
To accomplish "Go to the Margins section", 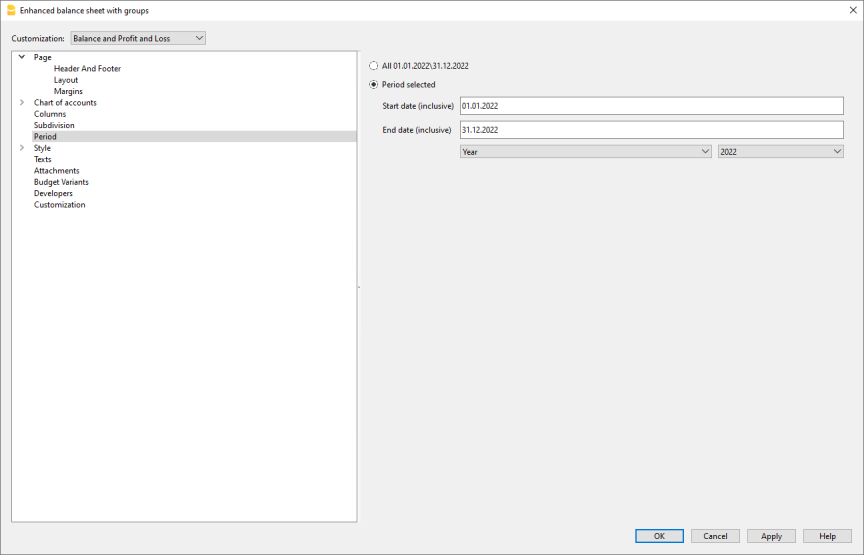I will pyautogui.click(x=68, y=91).
